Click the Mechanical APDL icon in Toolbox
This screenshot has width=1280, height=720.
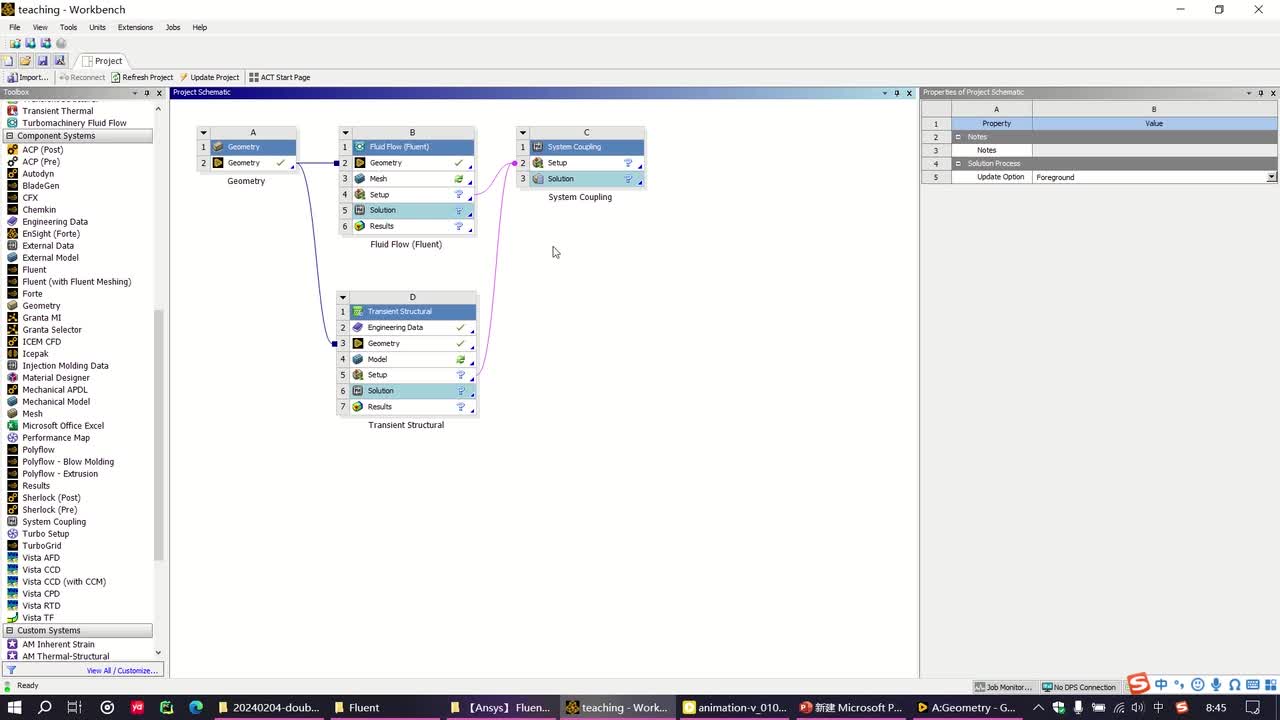pos(12,390)
